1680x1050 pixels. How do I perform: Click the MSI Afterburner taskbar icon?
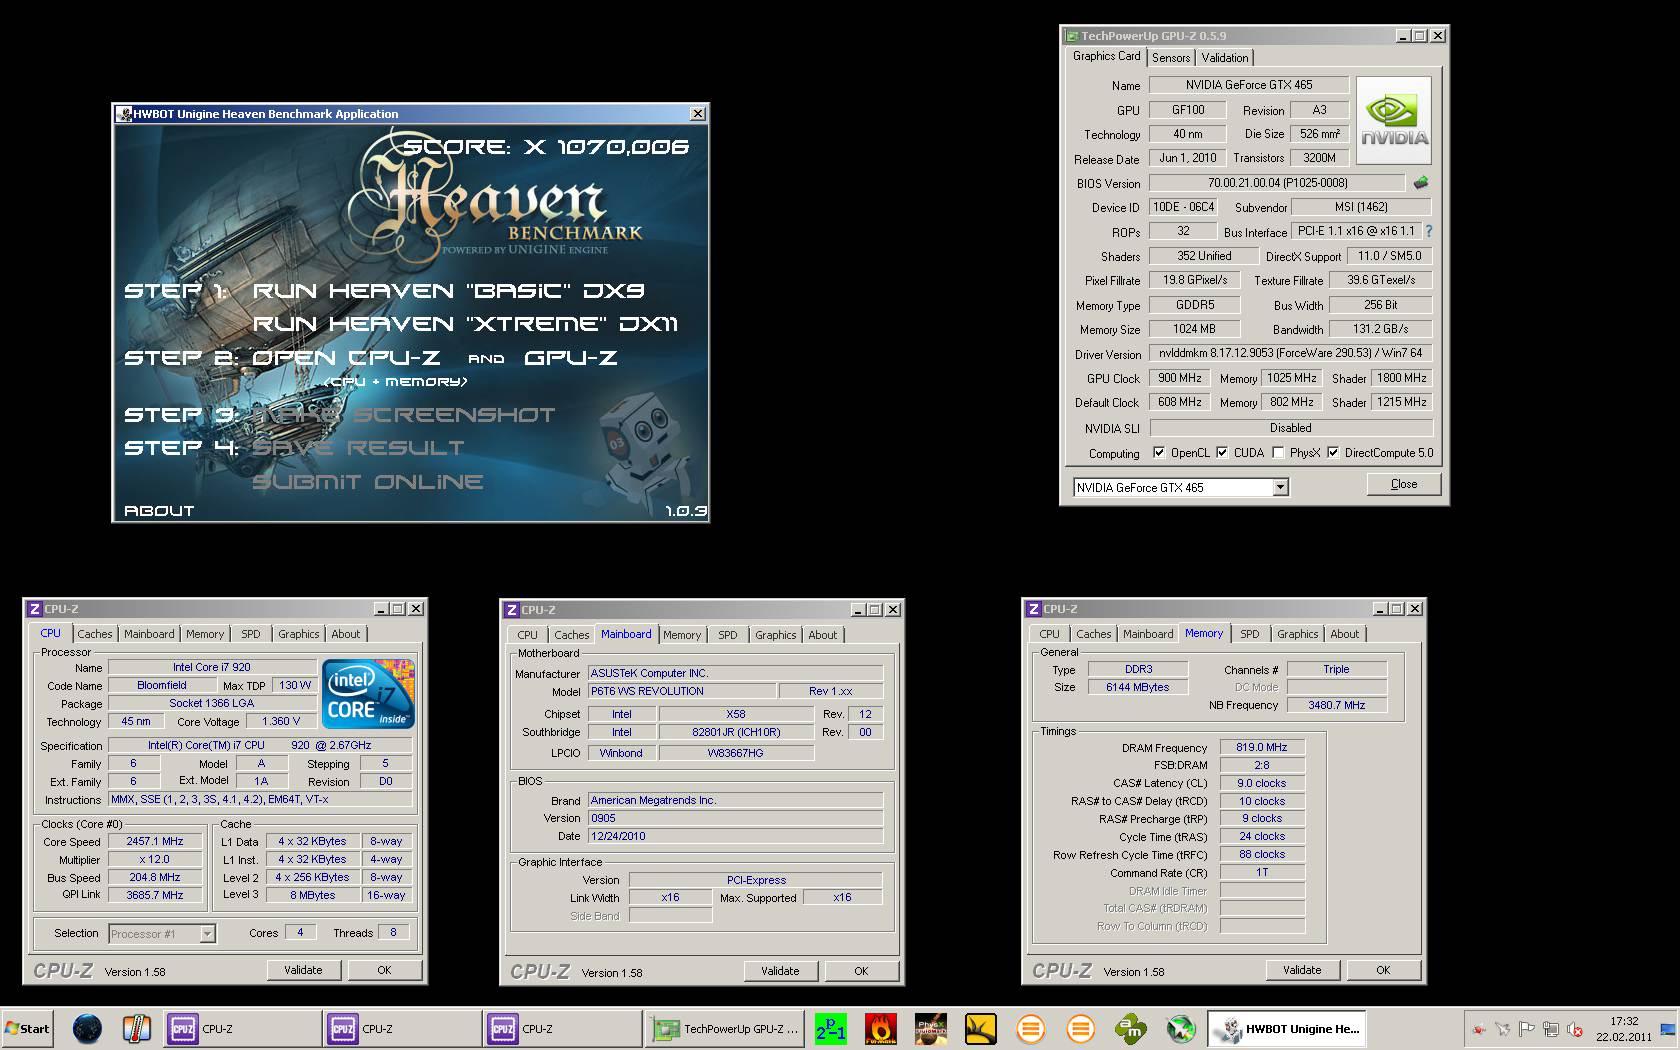click(x=1180, y=1028)
